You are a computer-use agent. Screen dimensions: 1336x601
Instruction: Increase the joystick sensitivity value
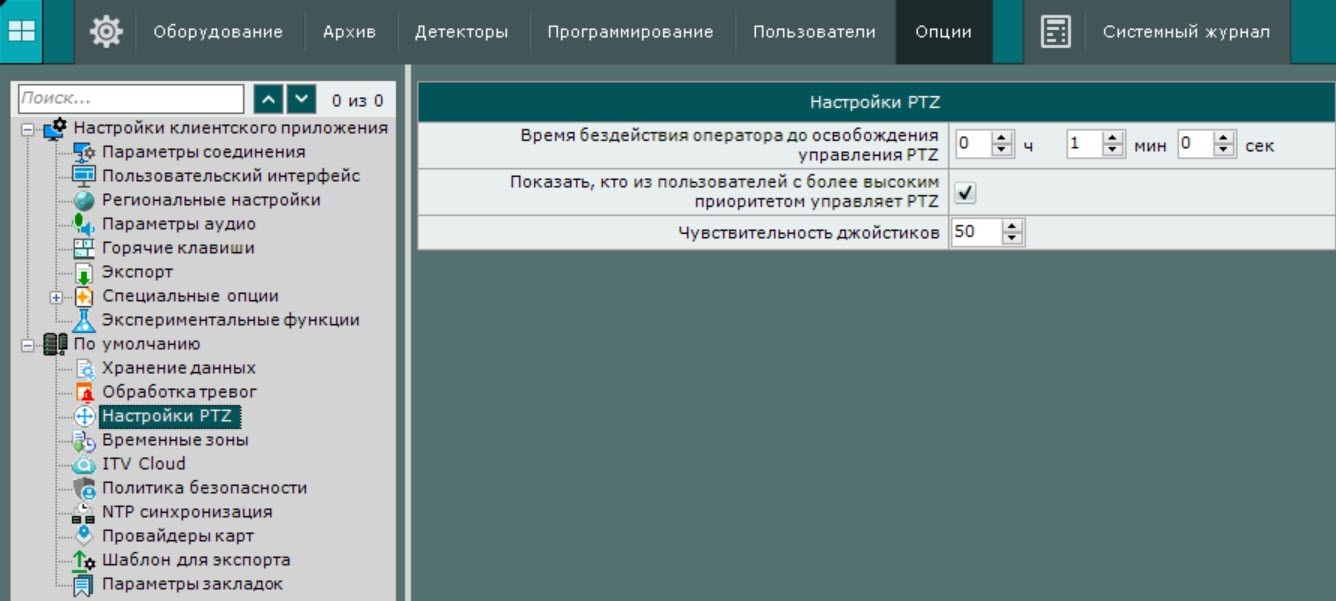(1013, 228)
